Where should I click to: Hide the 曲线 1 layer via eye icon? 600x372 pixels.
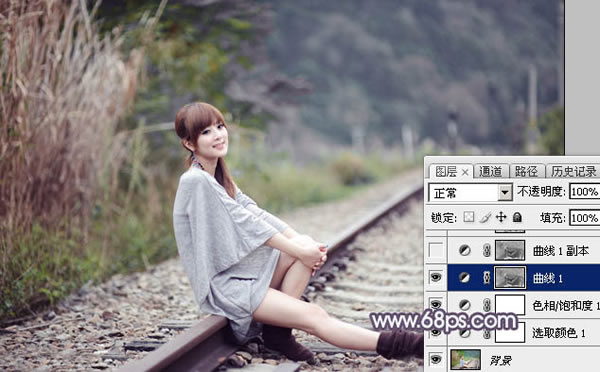[x=436, y=277]
